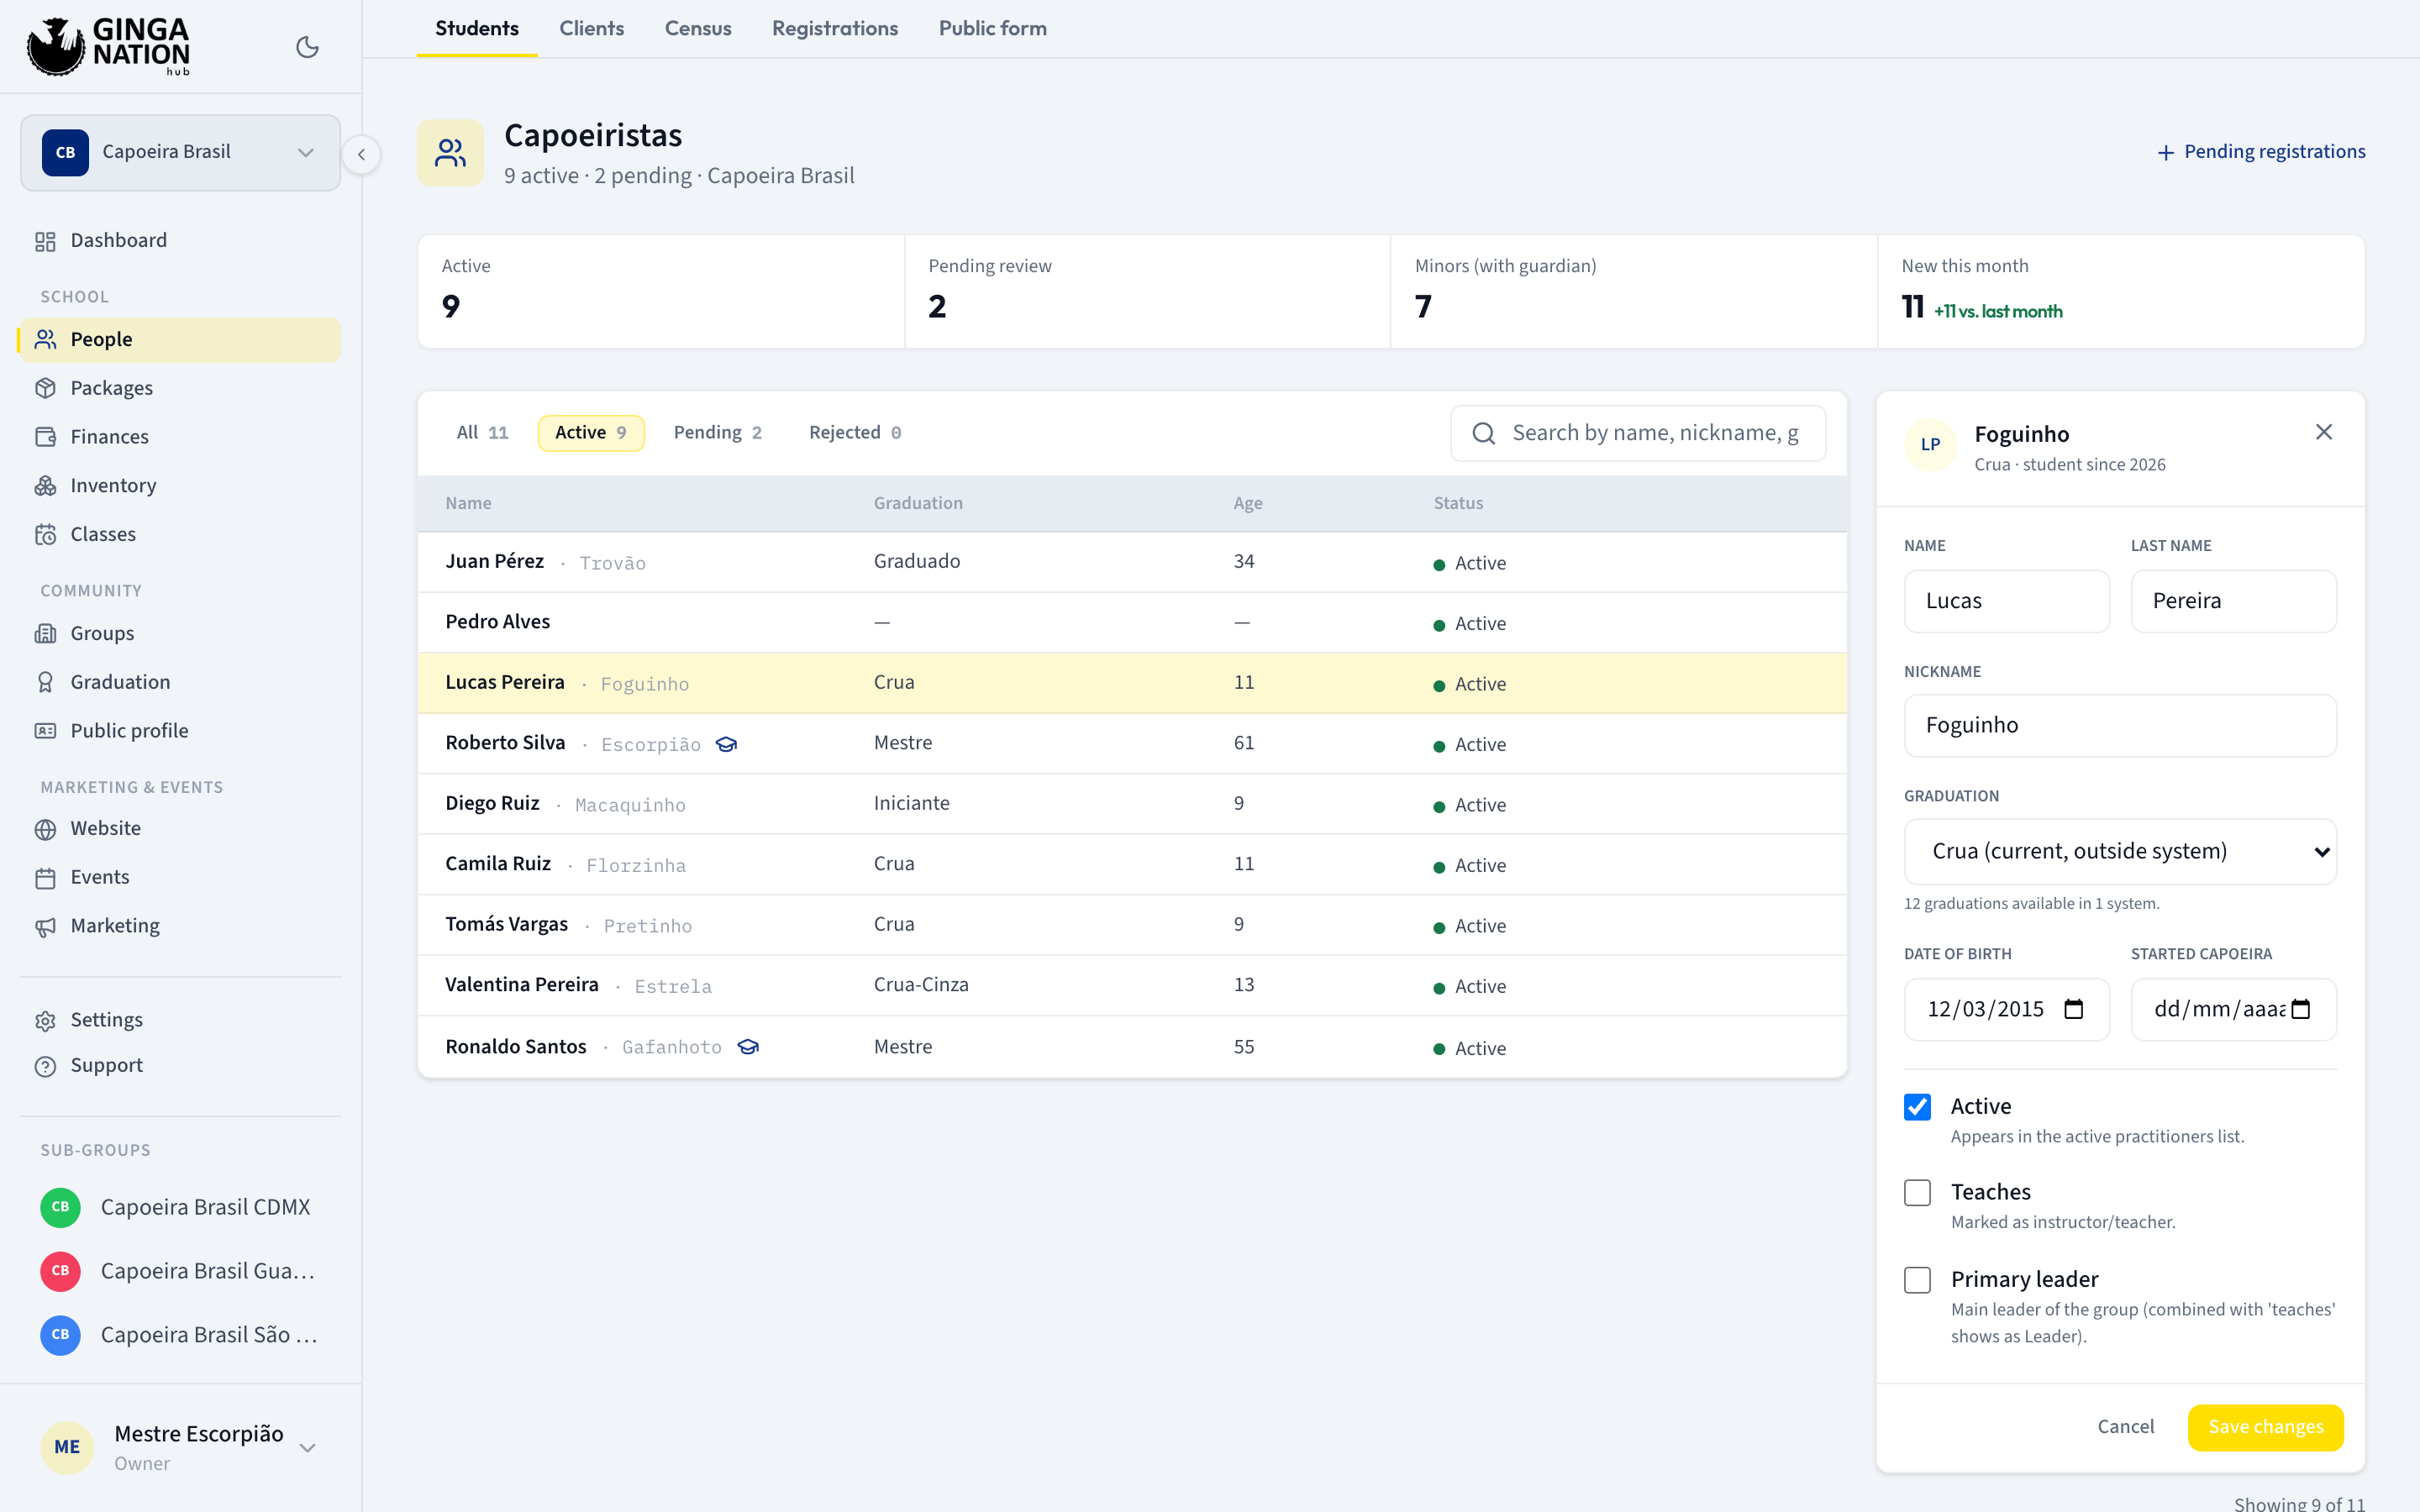2420x1512 pixels.
Task: Close the Foguinho detail panel
Action: click(x=2323, y=432)
